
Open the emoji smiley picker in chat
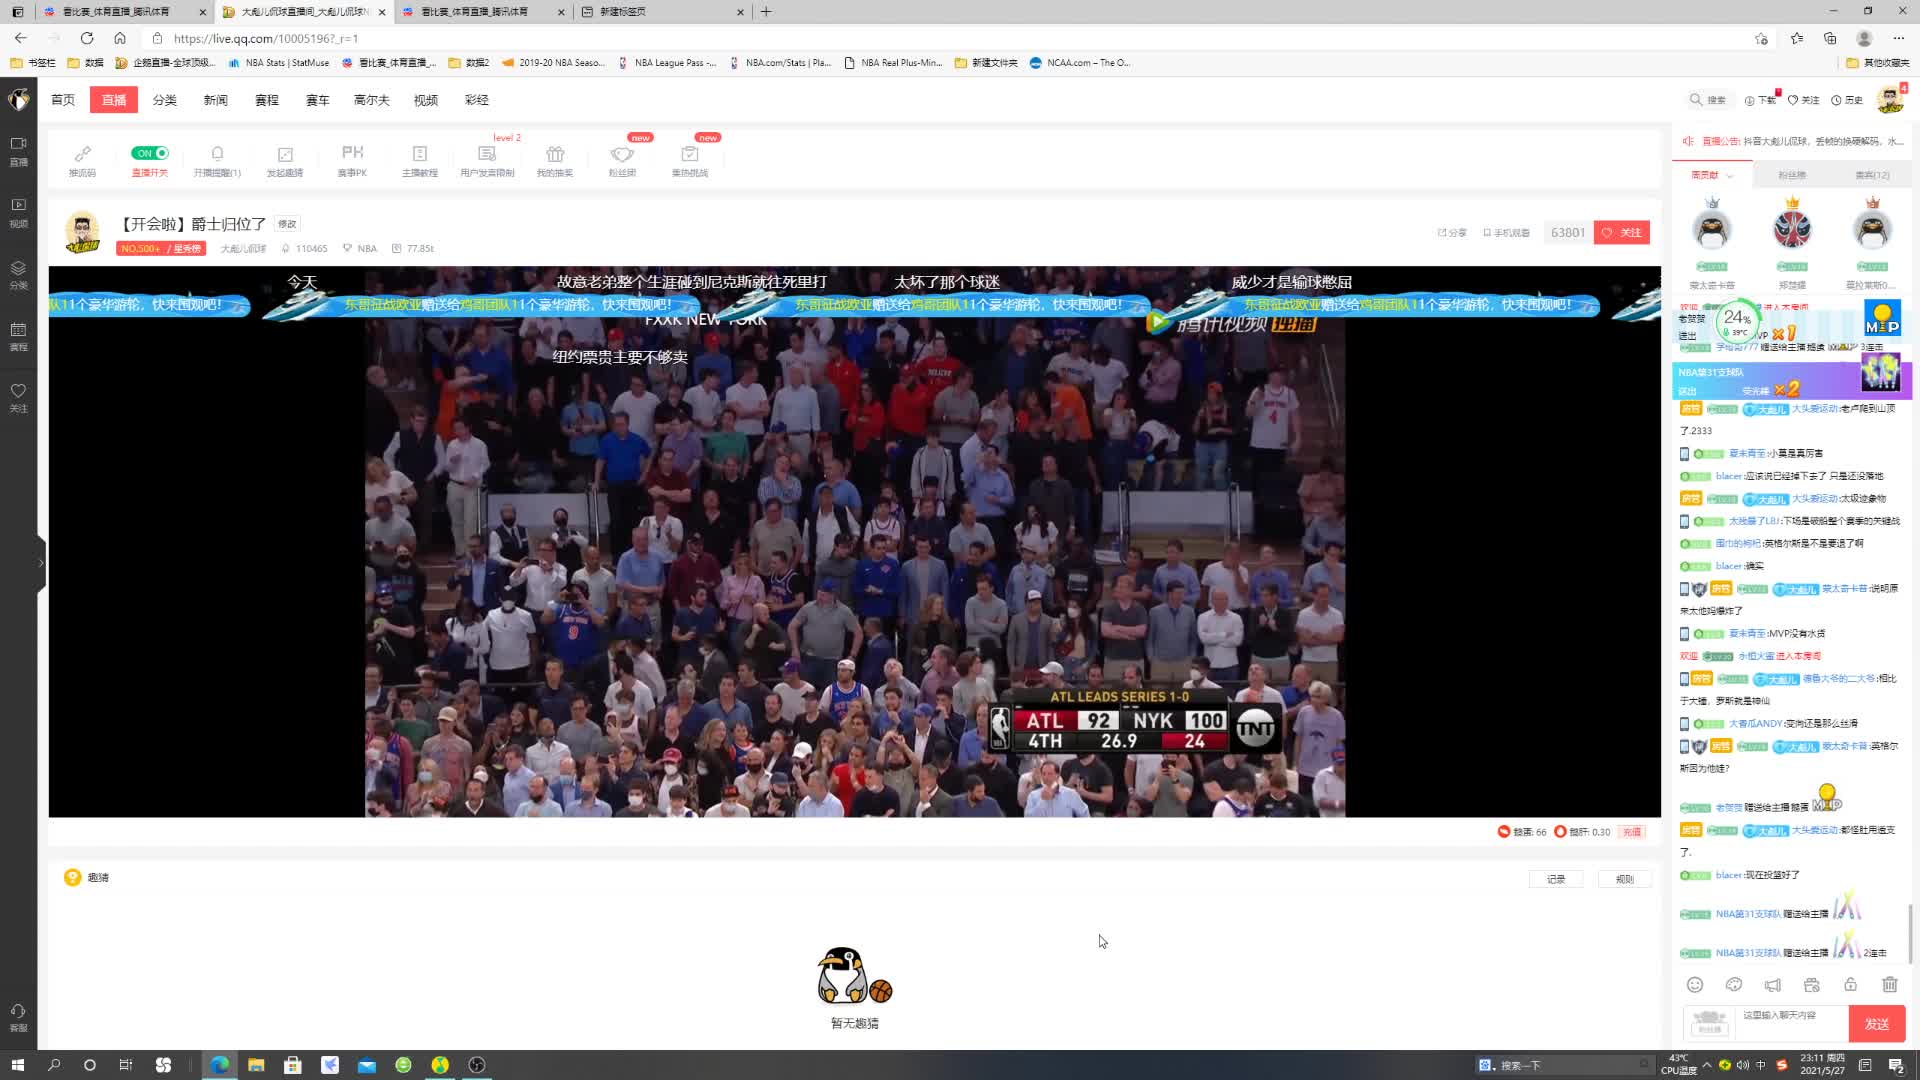click(x=1695, y=985)
